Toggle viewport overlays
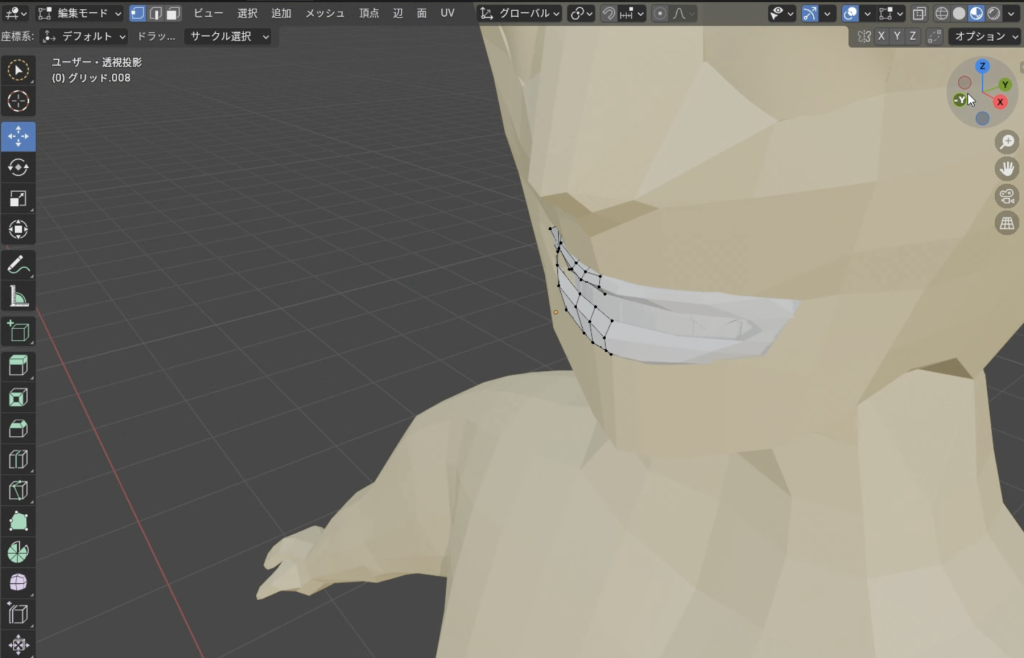Viewport: 1024px width, 658px height. [x=850, y=13]
